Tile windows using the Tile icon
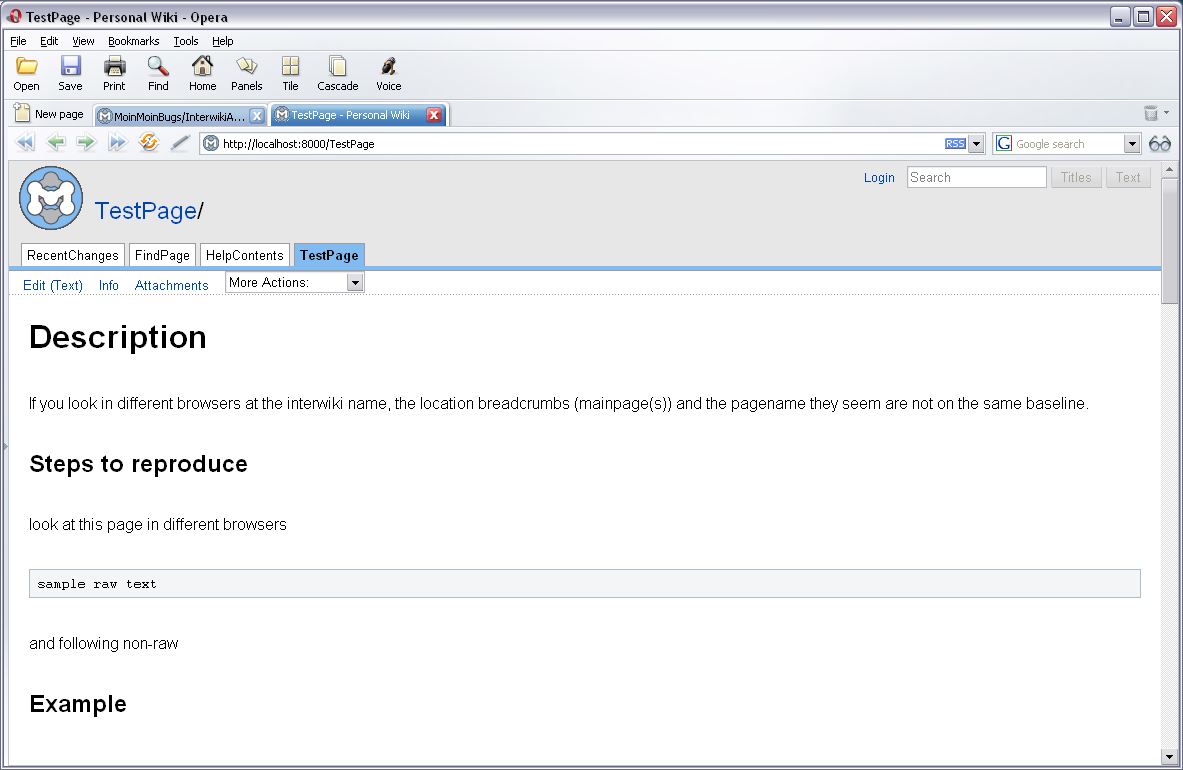 (x=290, y=67)
